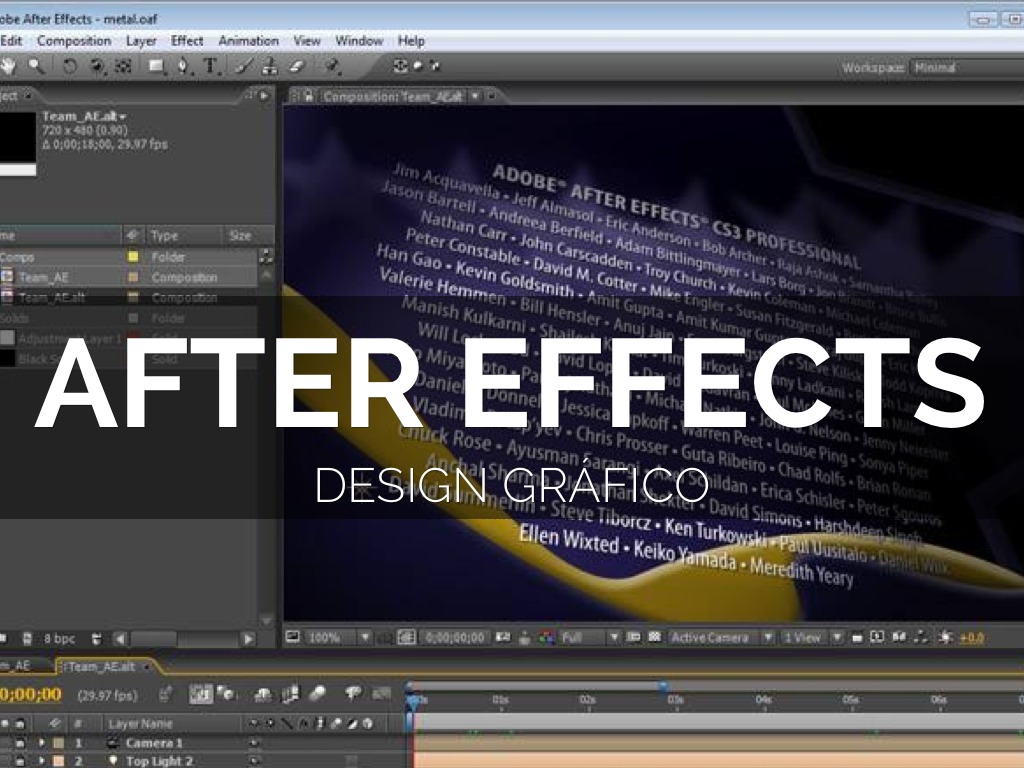Image resolution: width=1024 pixels, height=768 pixels.
Task: Select the Hand tool in the toolbar
Action: 8,67
